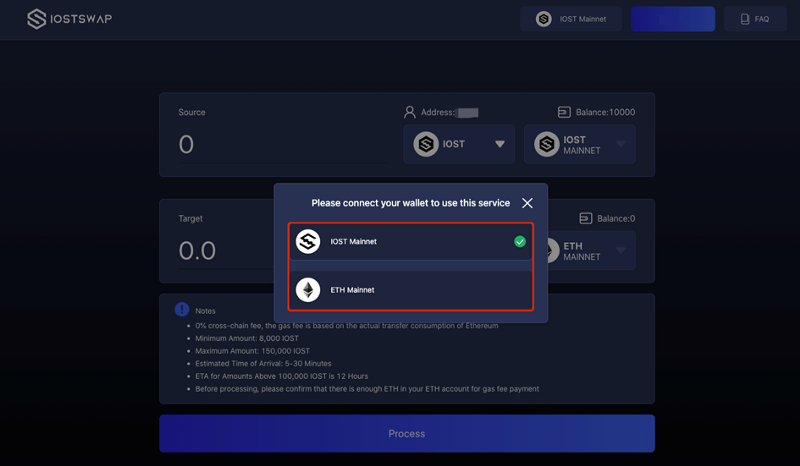Click the 'Balance:0' text in Target
Image resolution: width=800 pixels, height=466 pixels.
[x=616, y=218]
